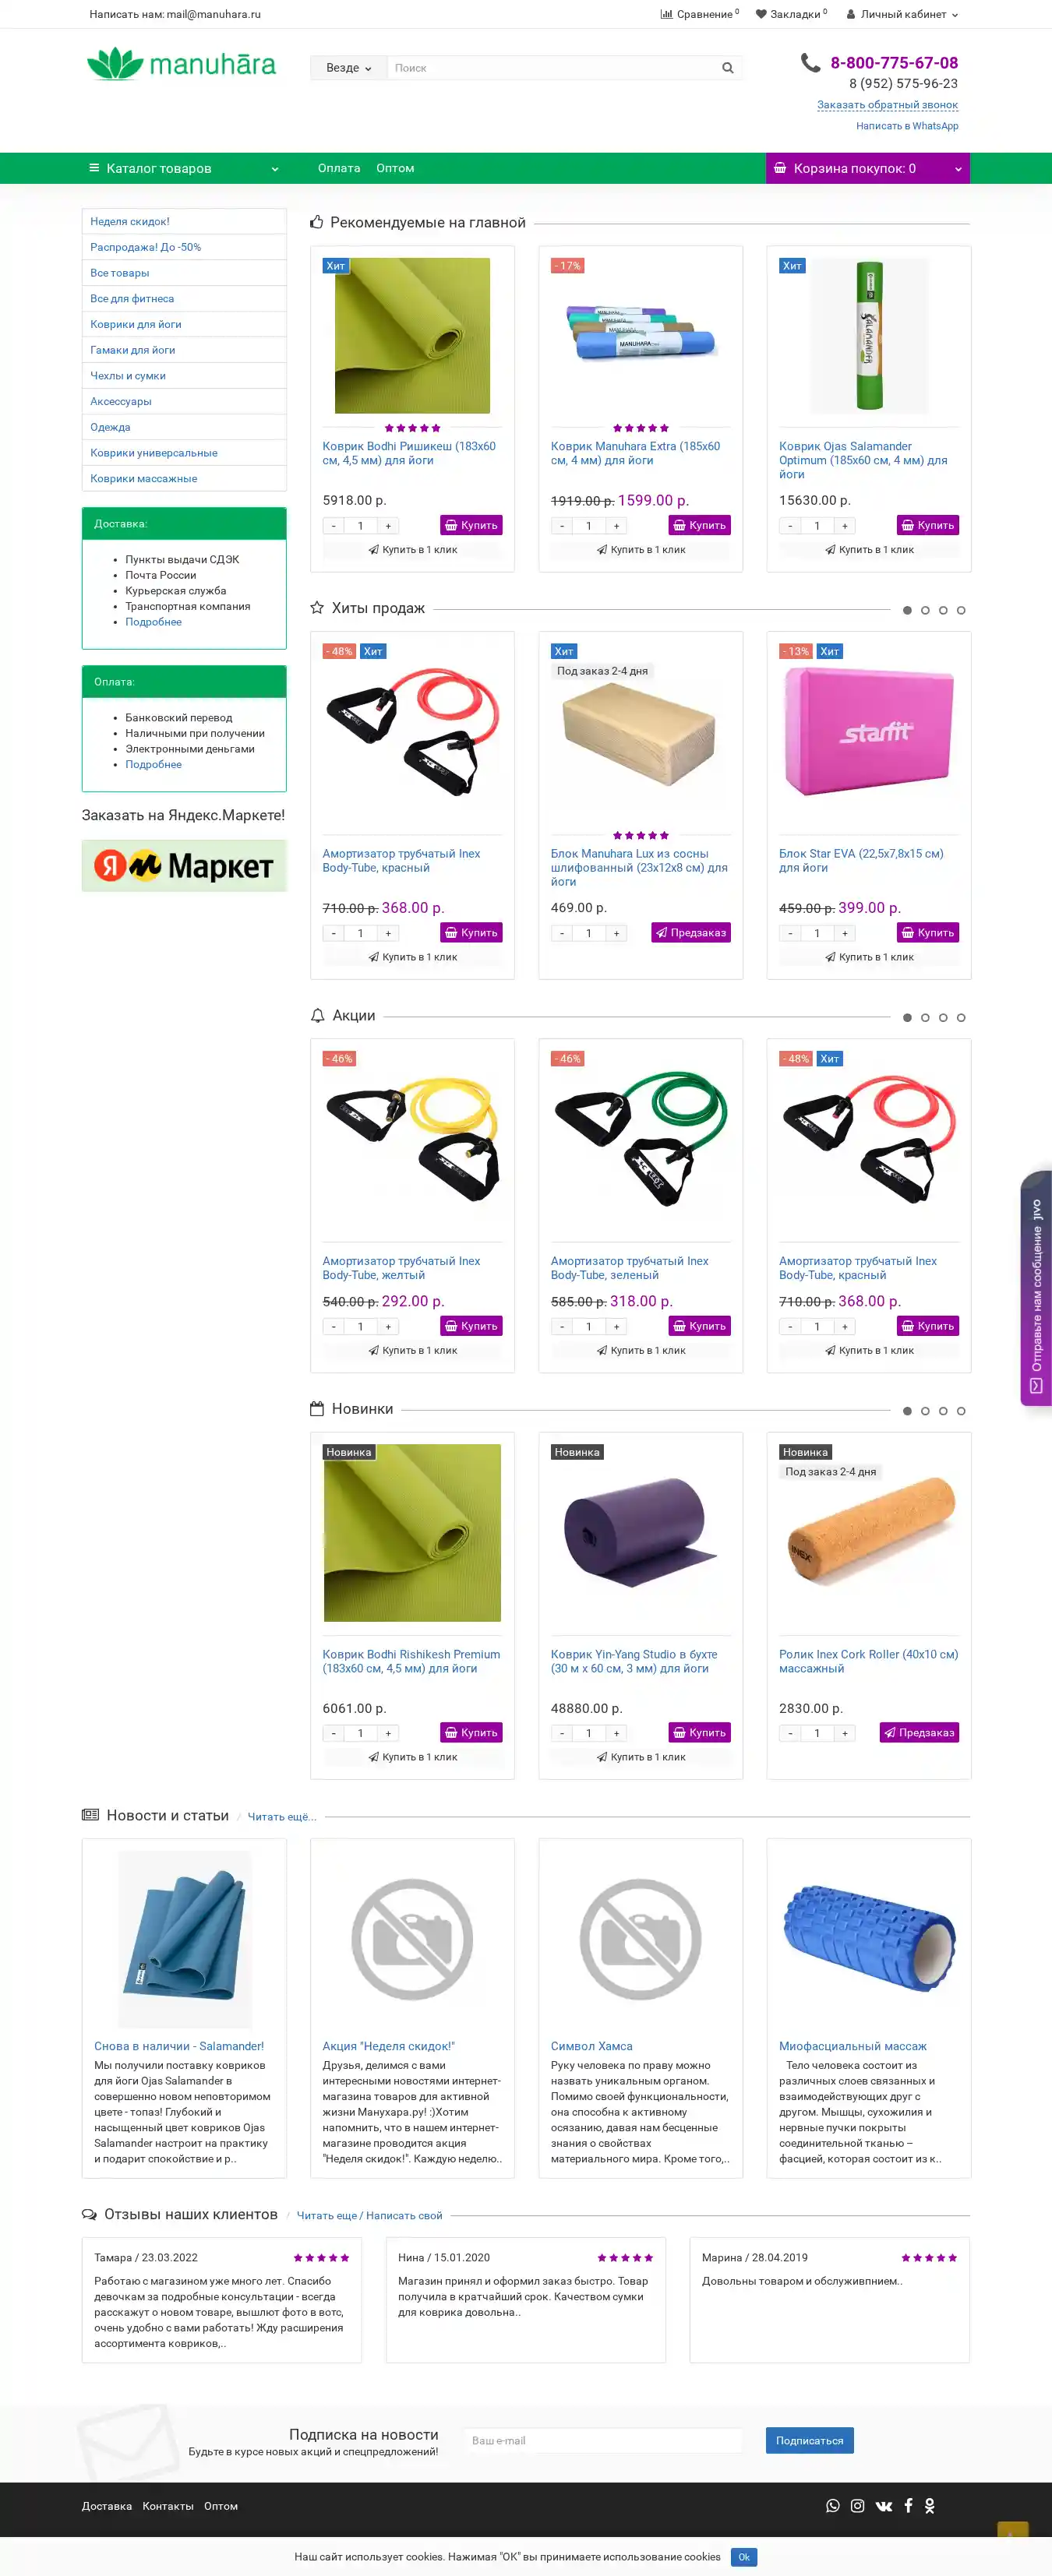This screenshot has height=2576, width=1052.
Task: Open Instagram icon in footer
Action: (x=857, y=2505)
